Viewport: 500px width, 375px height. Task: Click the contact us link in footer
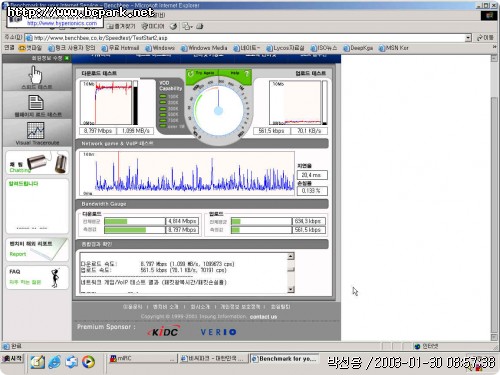263,317
